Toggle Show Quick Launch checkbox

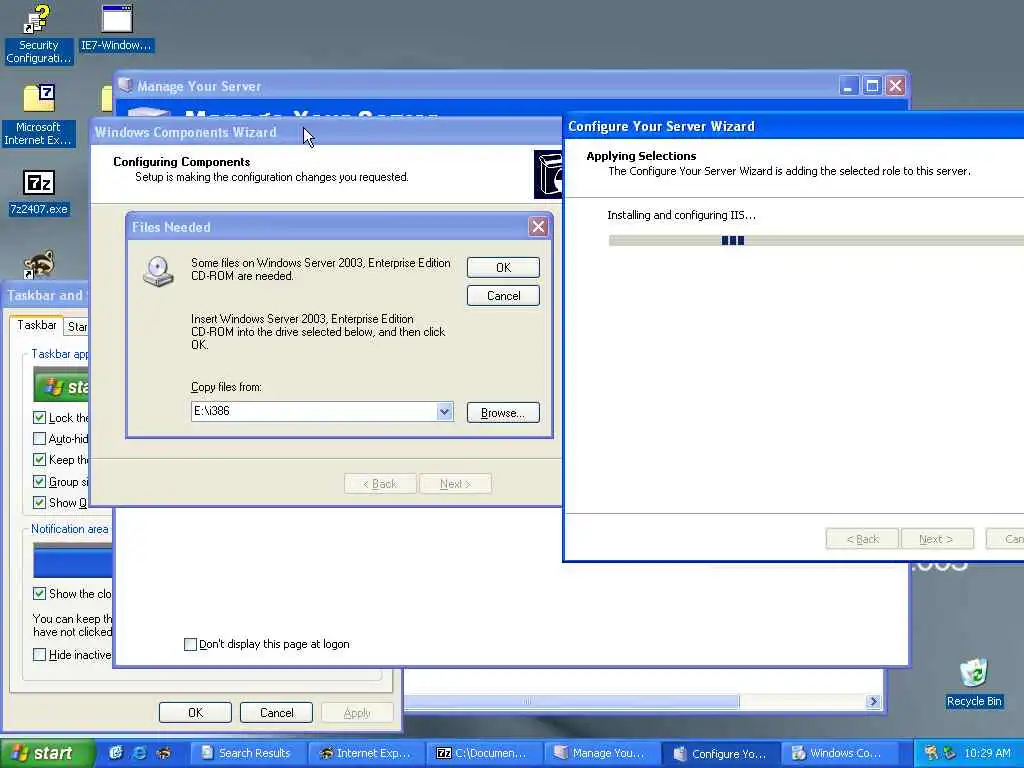39,502
